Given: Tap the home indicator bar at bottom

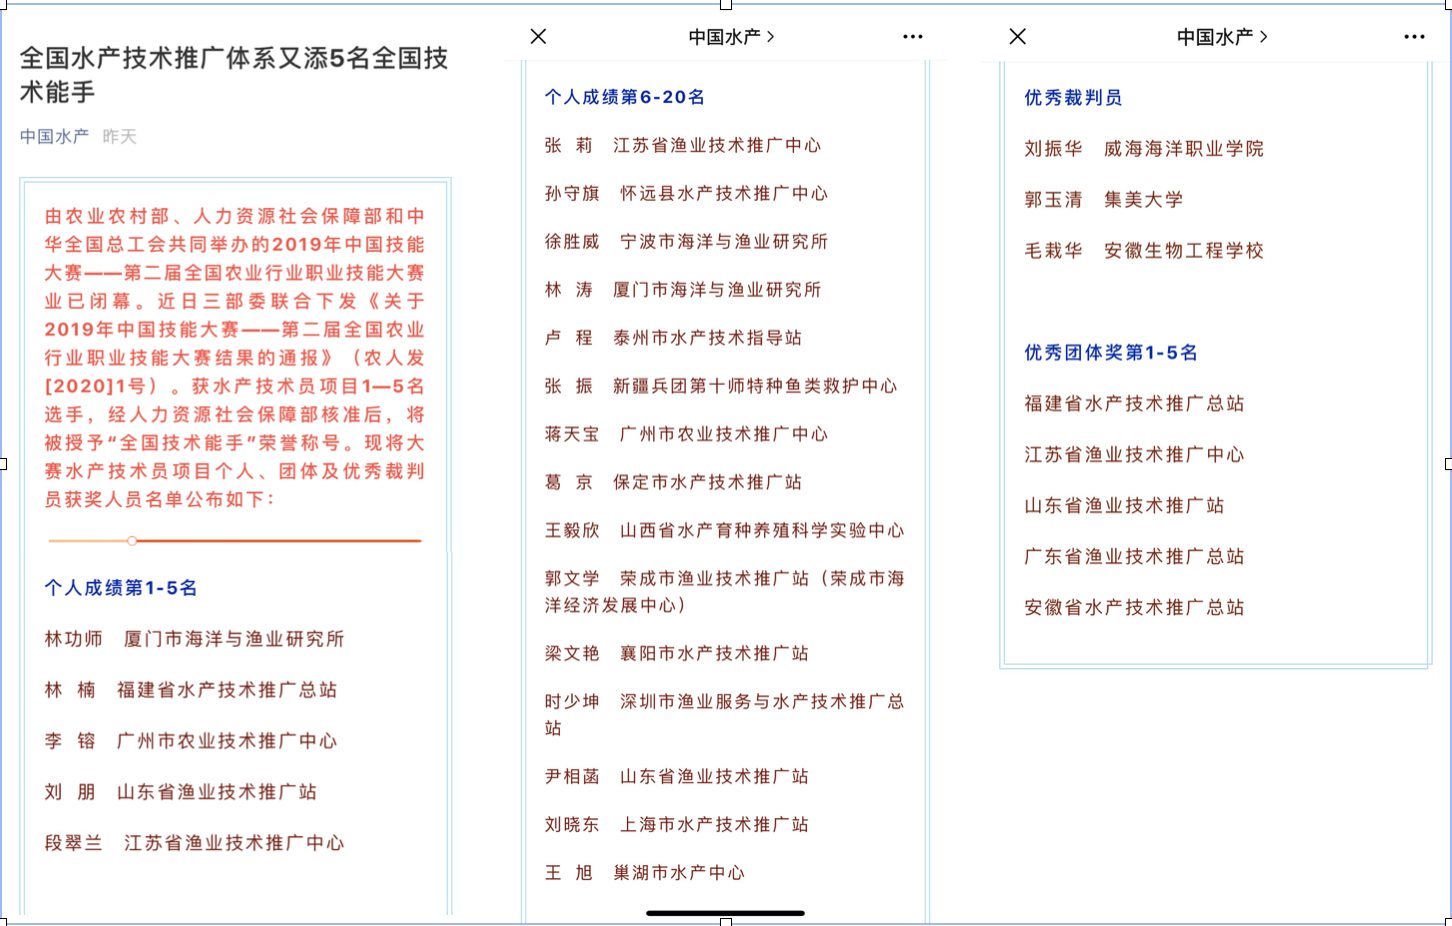Looking at the screenshot, I should (725, 913).
